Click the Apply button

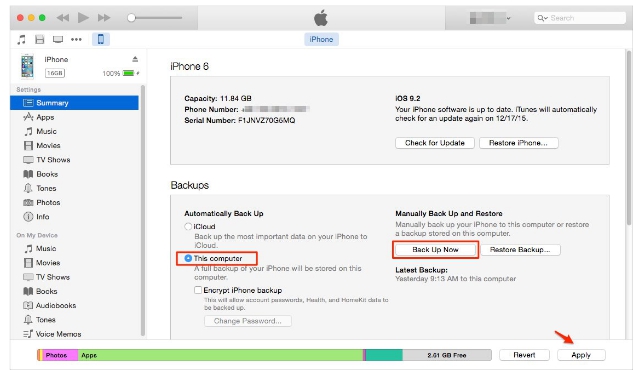tap(581, 355)
